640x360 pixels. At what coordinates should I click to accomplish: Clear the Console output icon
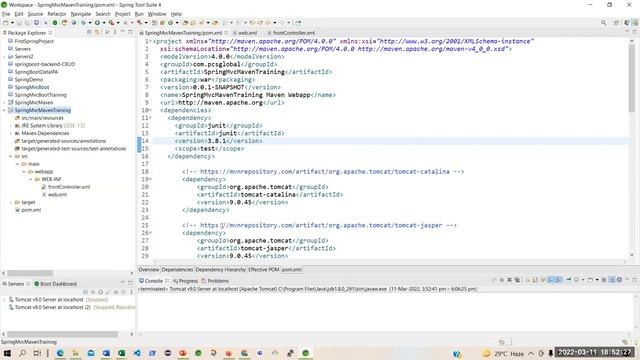tap(528, 280)
